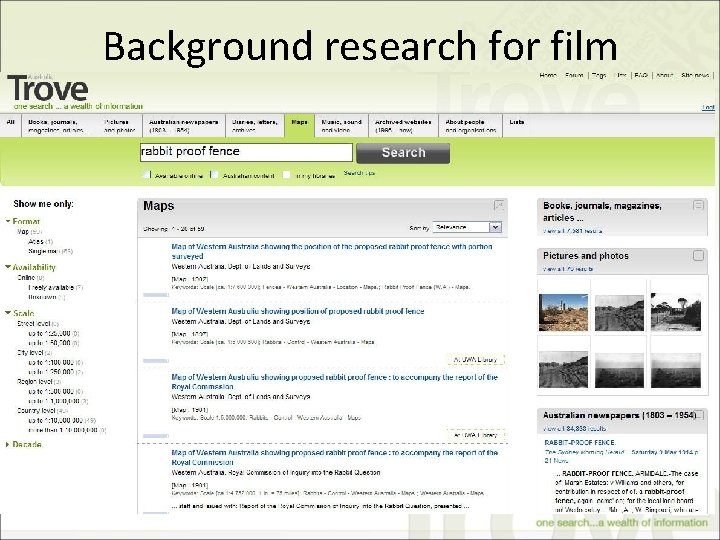This screenshot has height=540, width=720.
Task: Open the last thumbnail in bottom photo row
Action: tap(676, 370)
